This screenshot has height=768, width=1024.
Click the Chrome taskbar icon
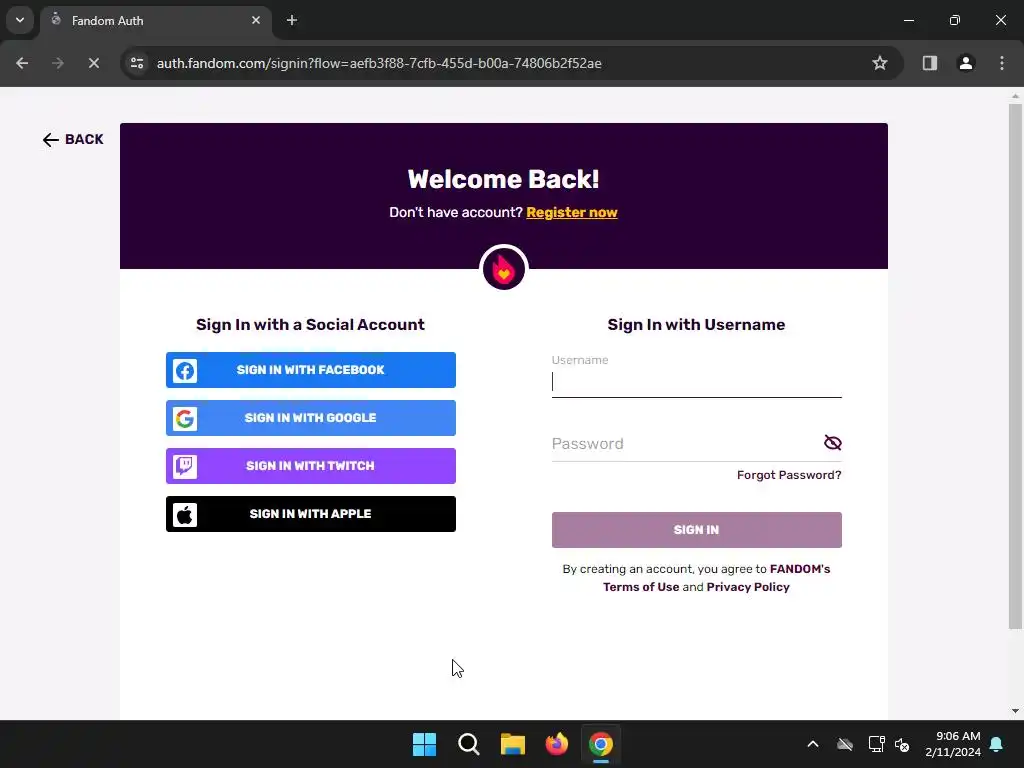[601, 744]
